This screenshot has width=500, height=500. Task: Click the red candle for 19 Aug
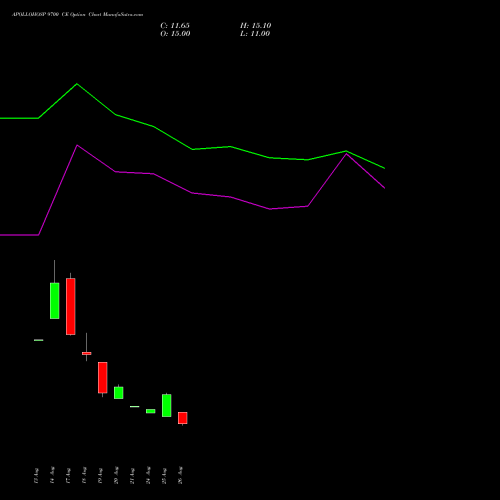pos(103,377)
